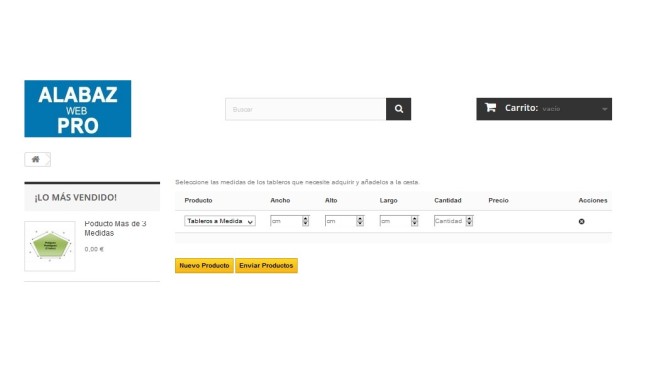Click the Alabaz Web Pro logo
646x366 pixels.
click(x=77, y=108)
